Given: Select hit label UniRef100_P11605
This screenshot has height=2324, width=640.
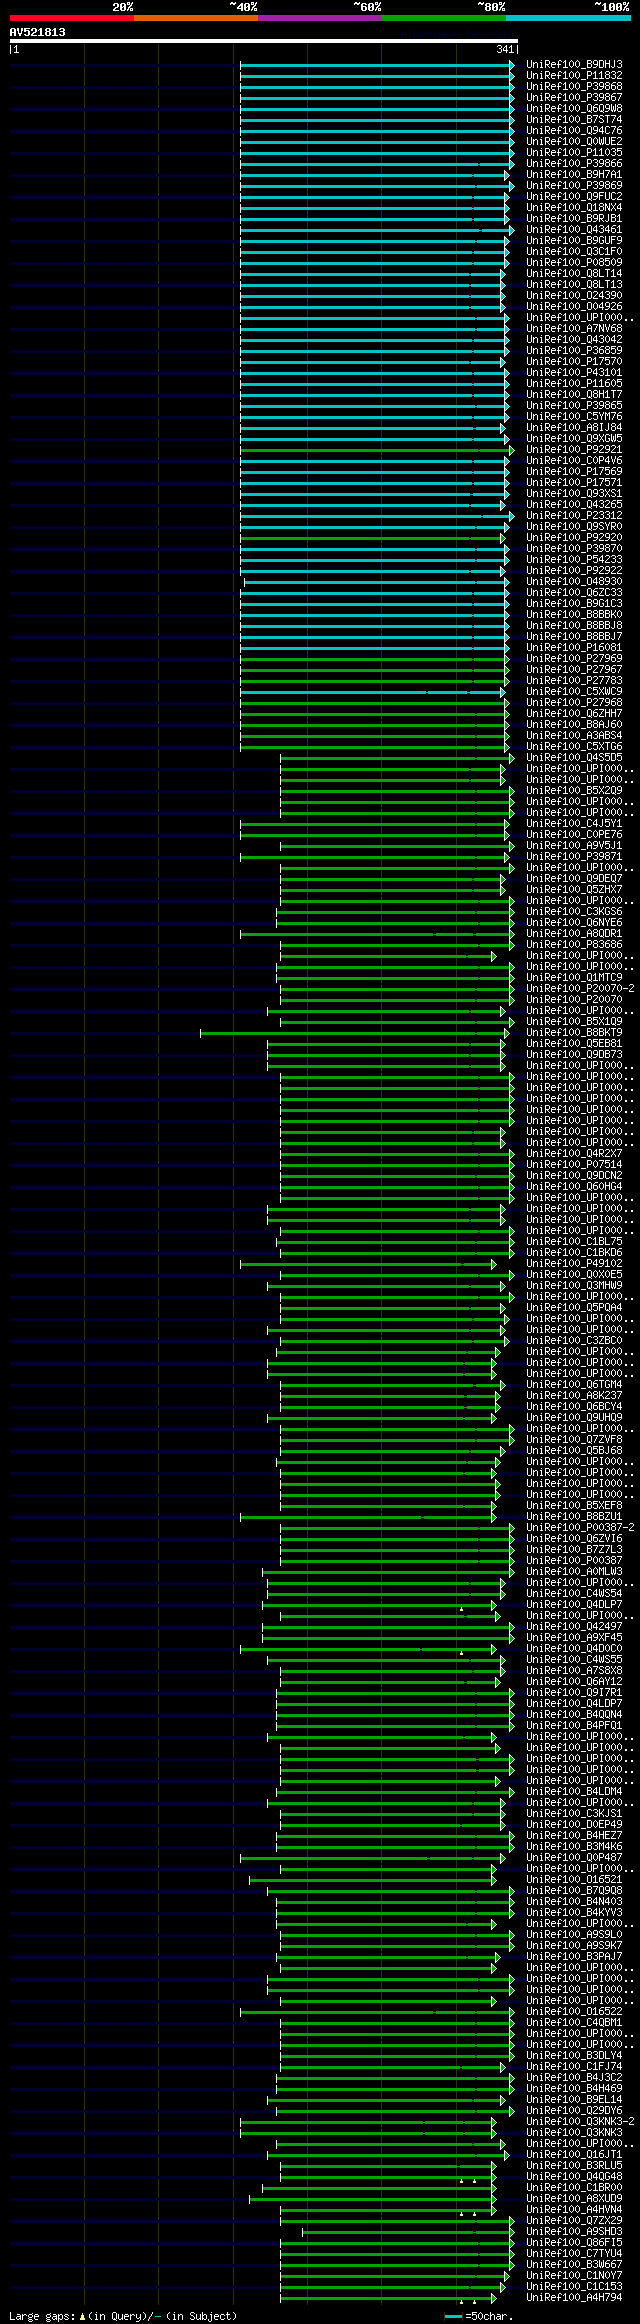Looking at the screenshot, I should (574, 383).
